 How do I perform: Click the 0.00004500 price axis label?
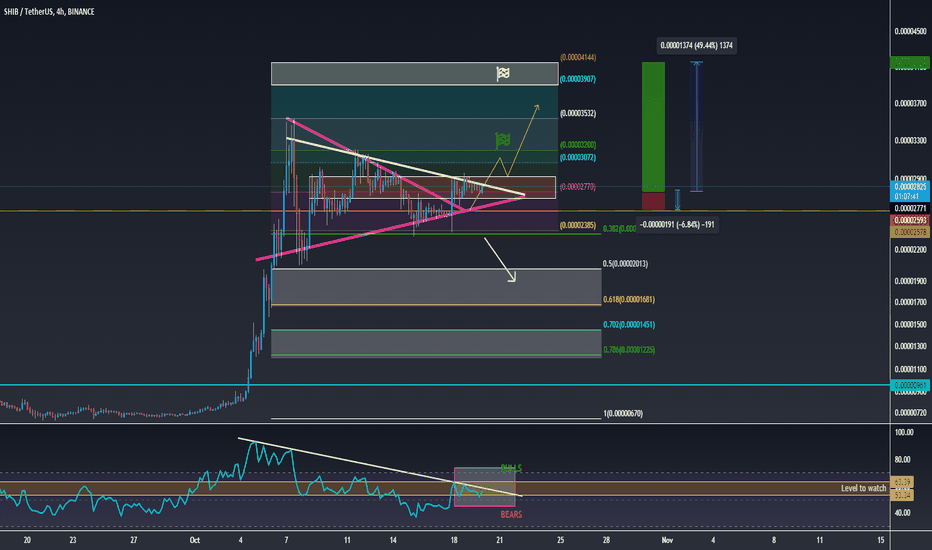(911, 31)
